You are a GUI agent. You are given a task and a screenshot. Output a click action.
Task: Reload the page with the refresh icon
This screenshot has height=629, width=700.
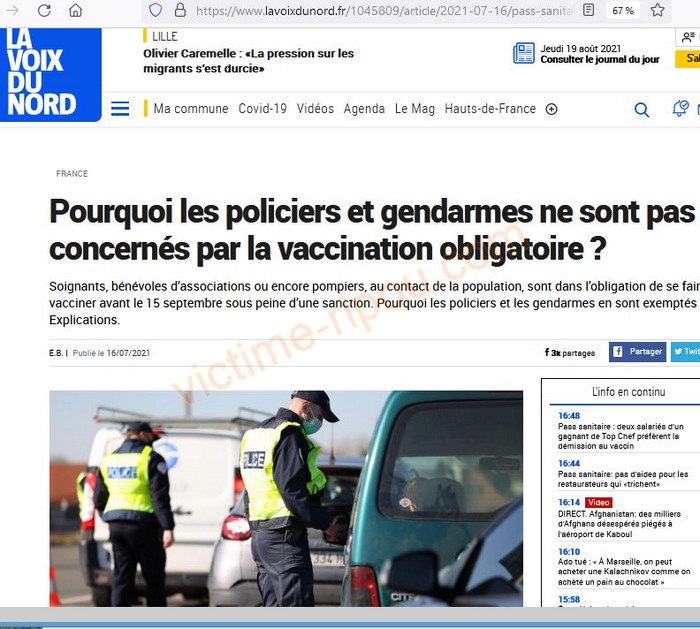(x=44, y=10)
